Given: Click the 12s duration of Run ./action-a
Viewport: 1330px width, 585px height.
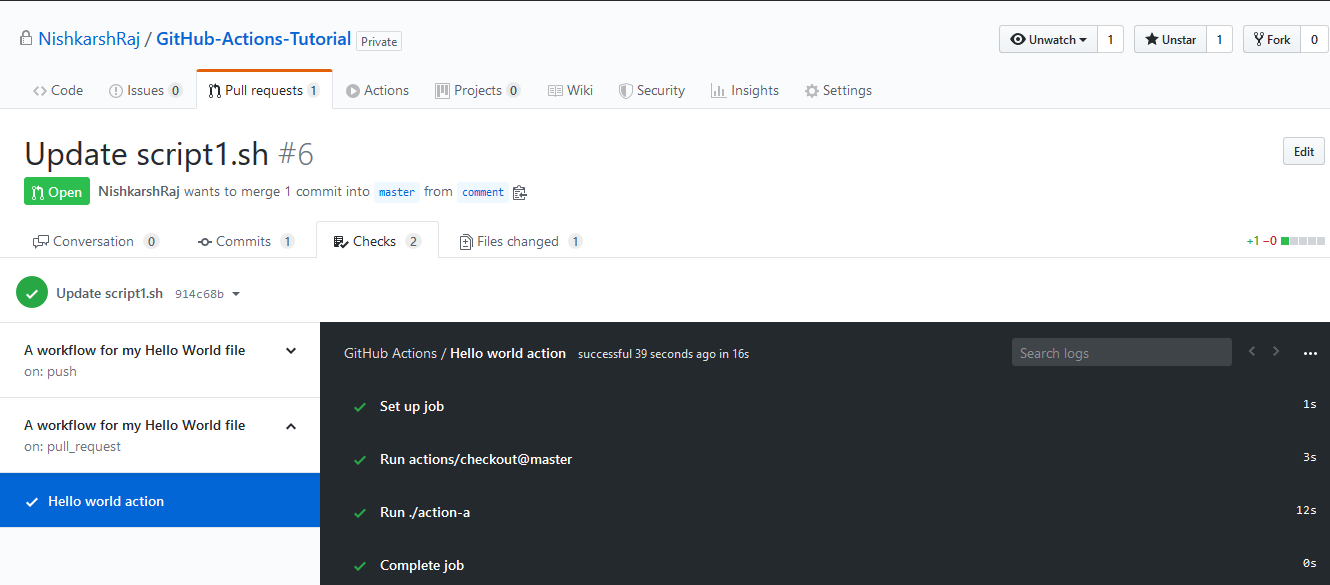Looking at the screenshot, I should click(1306, 510).
